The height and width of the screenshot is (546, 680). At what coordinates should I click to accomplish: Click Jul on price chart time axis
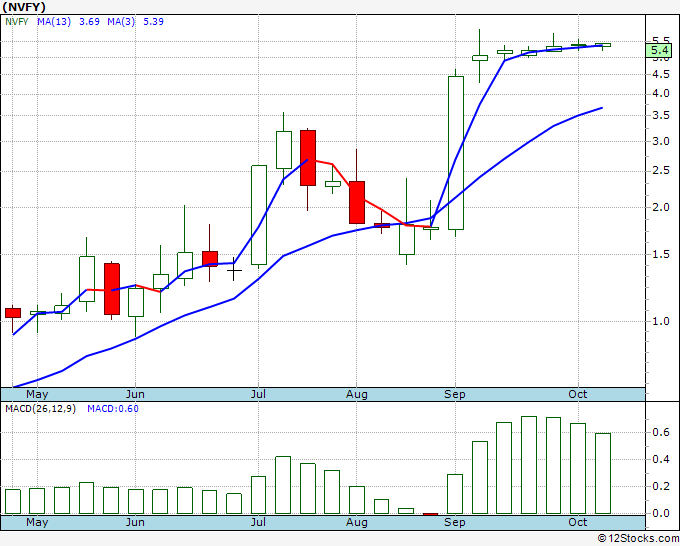coord(258,394)
